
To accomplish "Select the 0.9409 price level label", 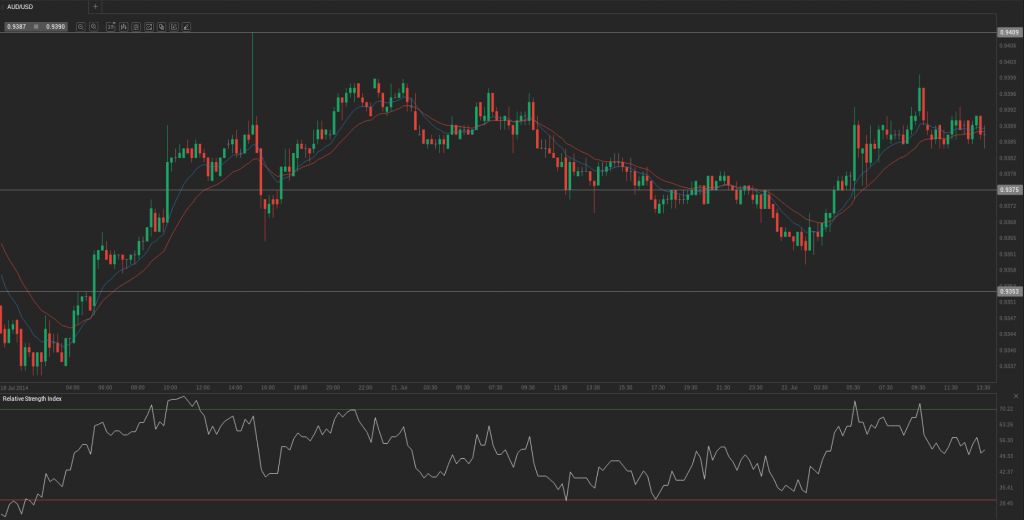I will pyautogui.click(x=1008, y=32).
